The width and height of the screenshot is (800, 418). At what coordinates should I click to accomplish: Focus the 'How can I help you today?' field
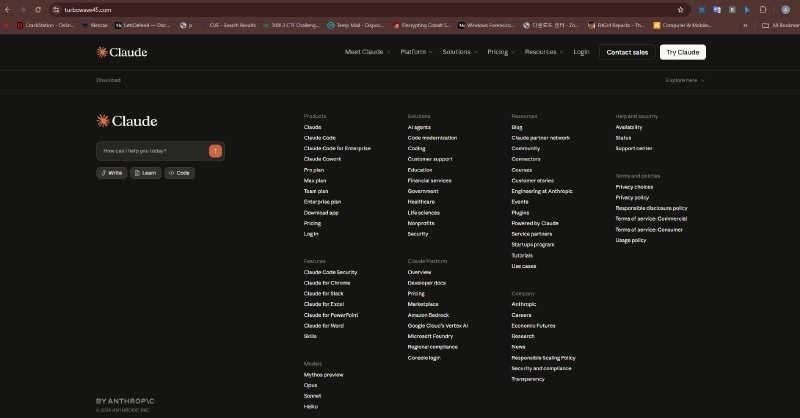(x=153, y=151)
